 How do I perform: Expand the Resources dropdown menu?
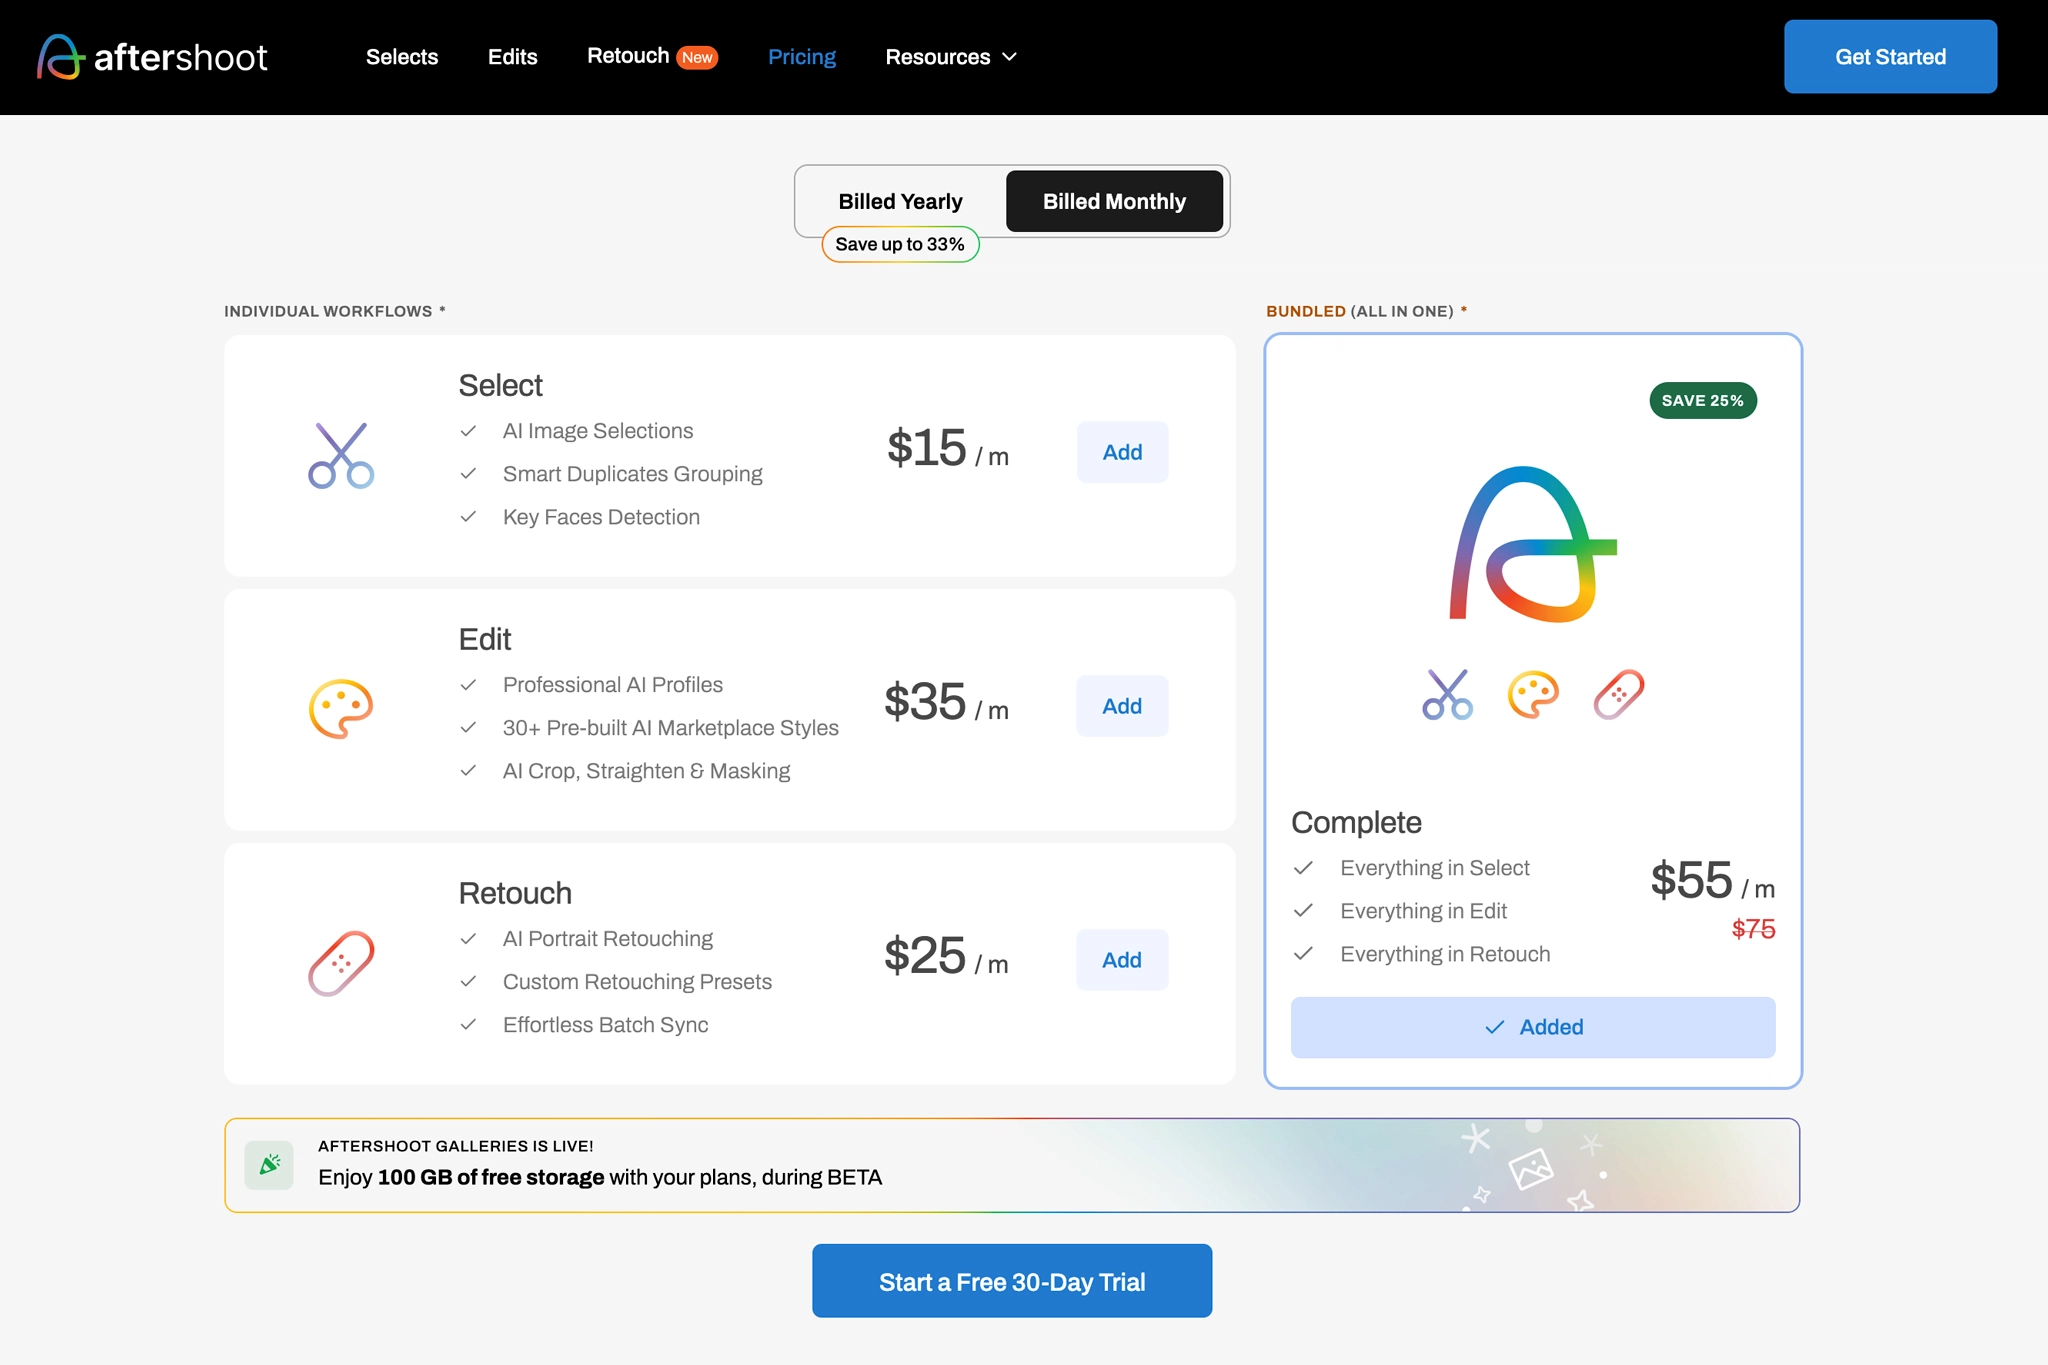pyautogui.click(x=951, y=57)
